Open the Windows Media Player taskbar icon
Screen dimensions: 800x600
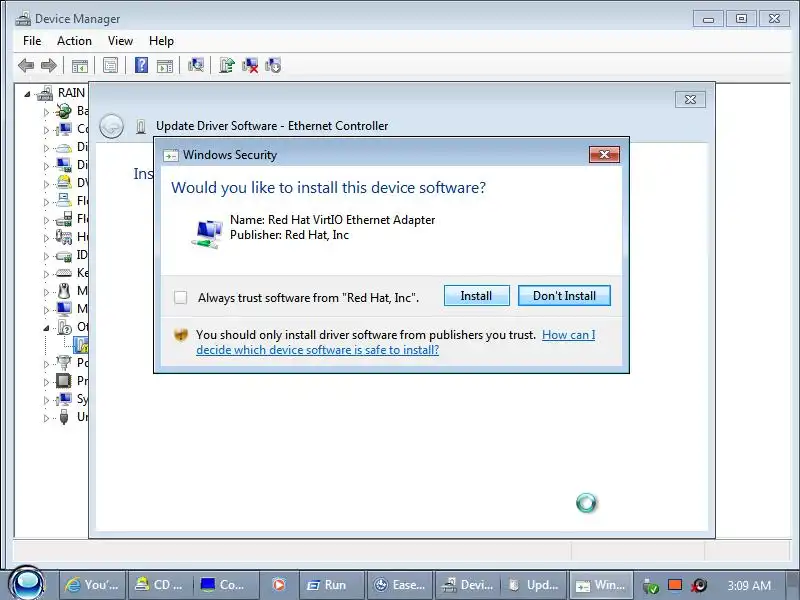tap(279, 585)
